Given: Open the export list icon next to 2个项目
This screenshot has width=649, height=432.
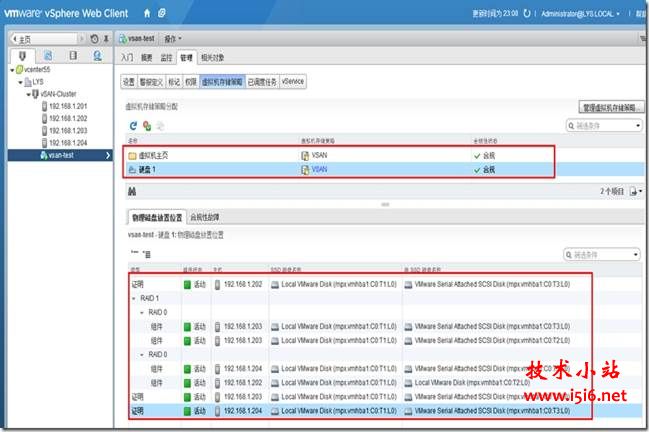Looking at the screenshot, I should (x=635, y=191).
